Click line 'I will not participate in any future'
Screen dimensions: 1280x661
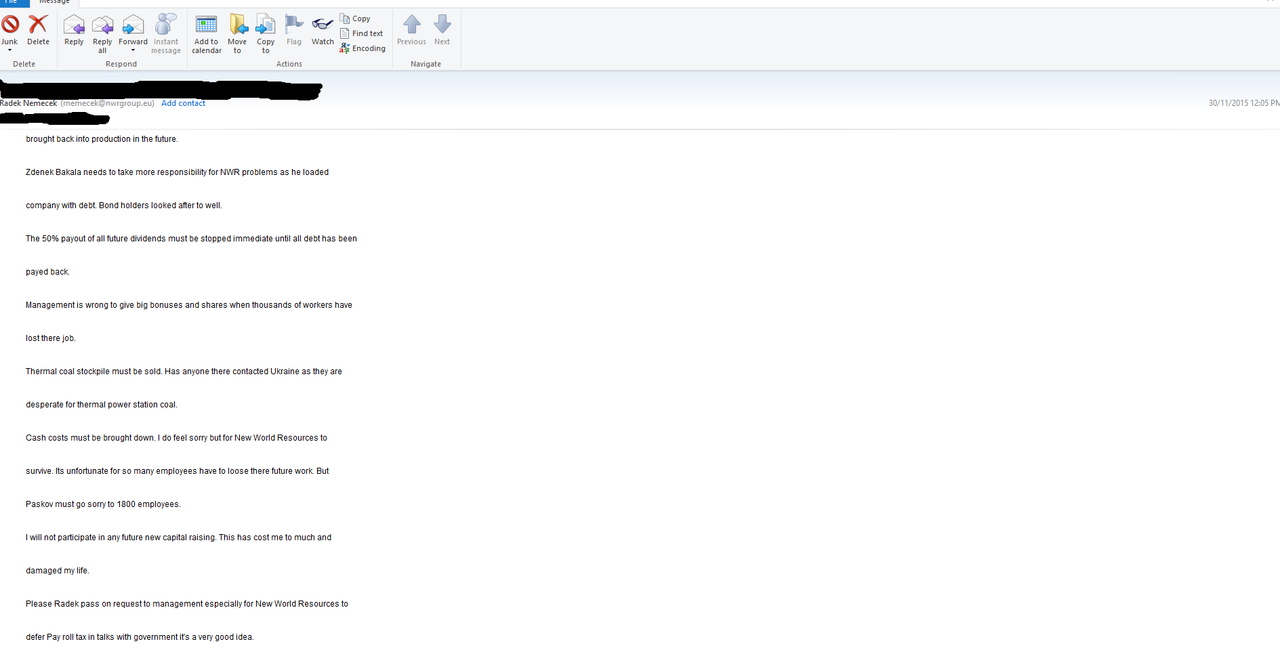tap(178, 537)
